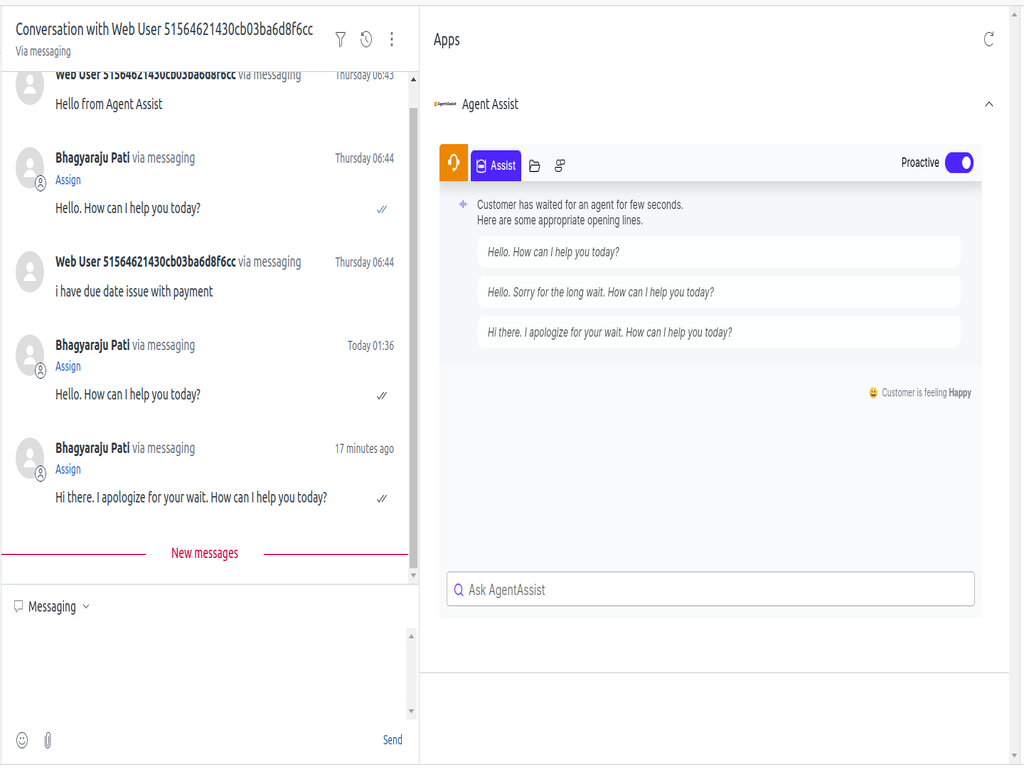The image size is (1024, 768).
Task: Click Send to submit the message
Action: 392,740
